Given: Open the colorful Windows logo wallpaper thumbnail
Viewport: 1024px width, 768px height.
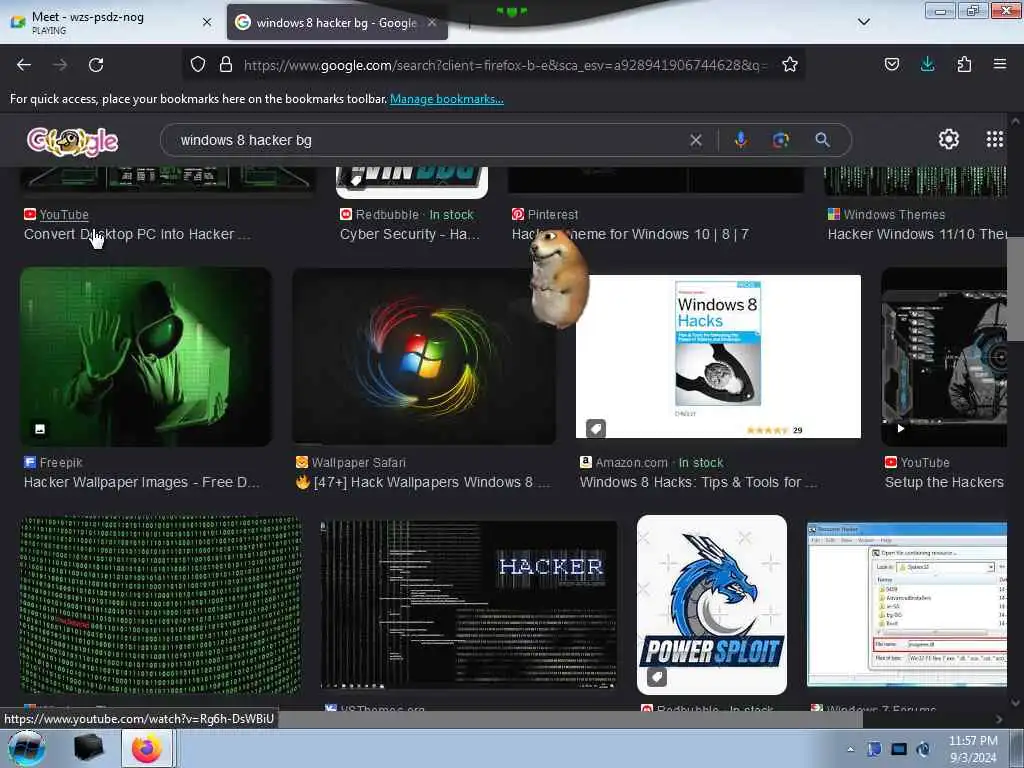Looking at the screenshot, I should click(x=424, y=357).
